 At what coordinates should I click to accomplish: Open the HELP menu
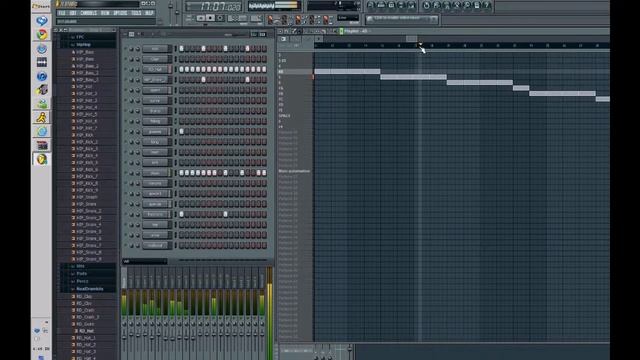pyautogui.click(x=149, y=13)
